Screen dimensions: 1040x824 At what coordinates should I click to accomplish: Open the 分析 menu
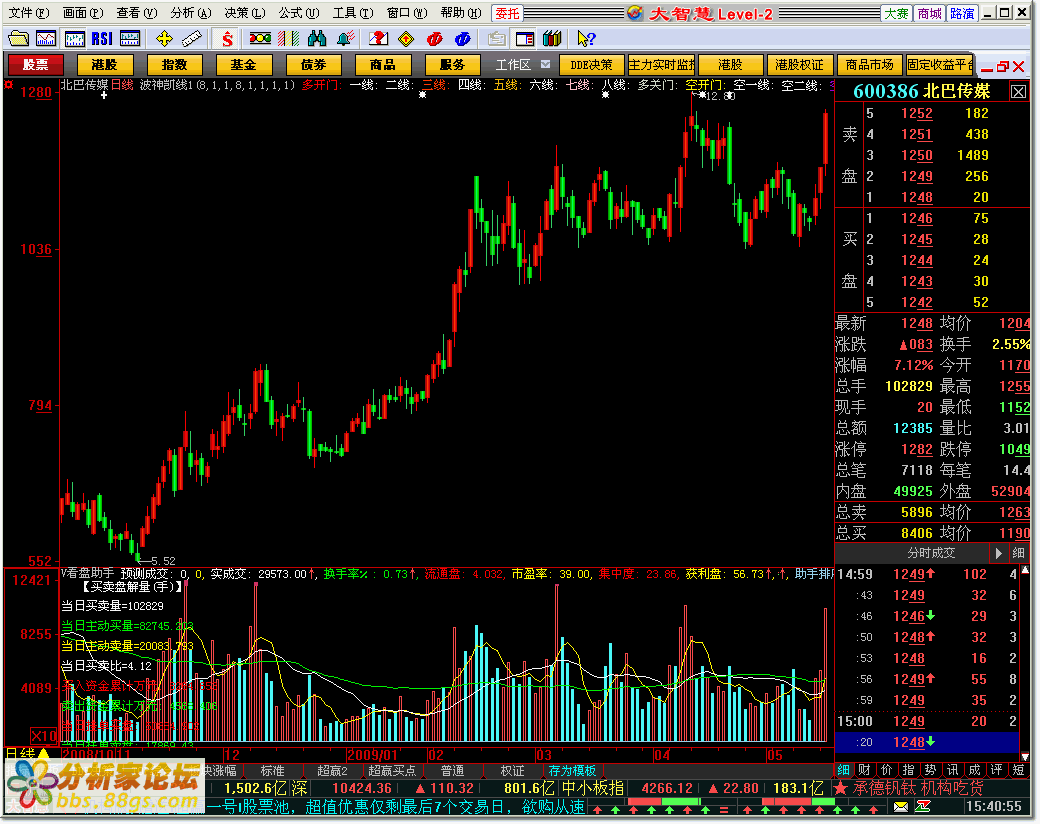(190, 13)
